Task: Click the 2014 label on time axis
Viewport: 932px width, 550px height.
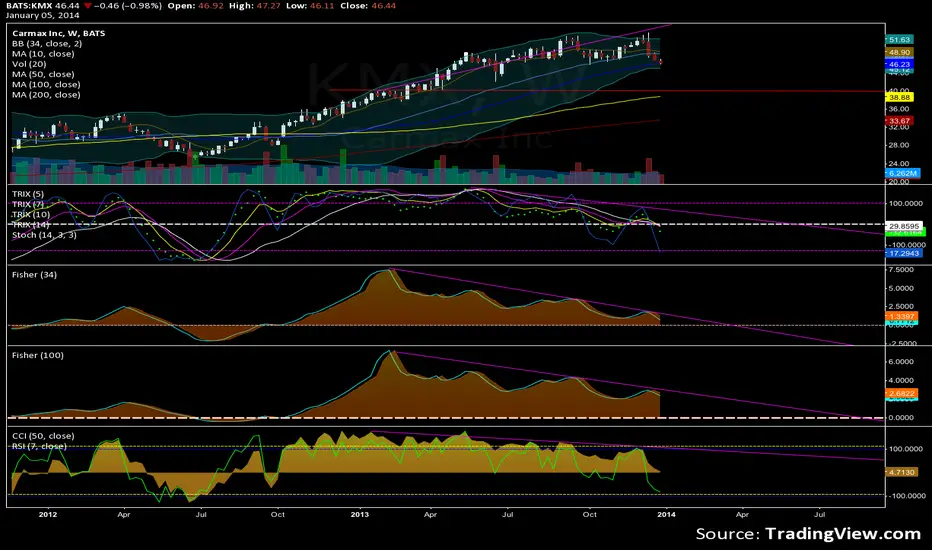Action: (666, 514)
